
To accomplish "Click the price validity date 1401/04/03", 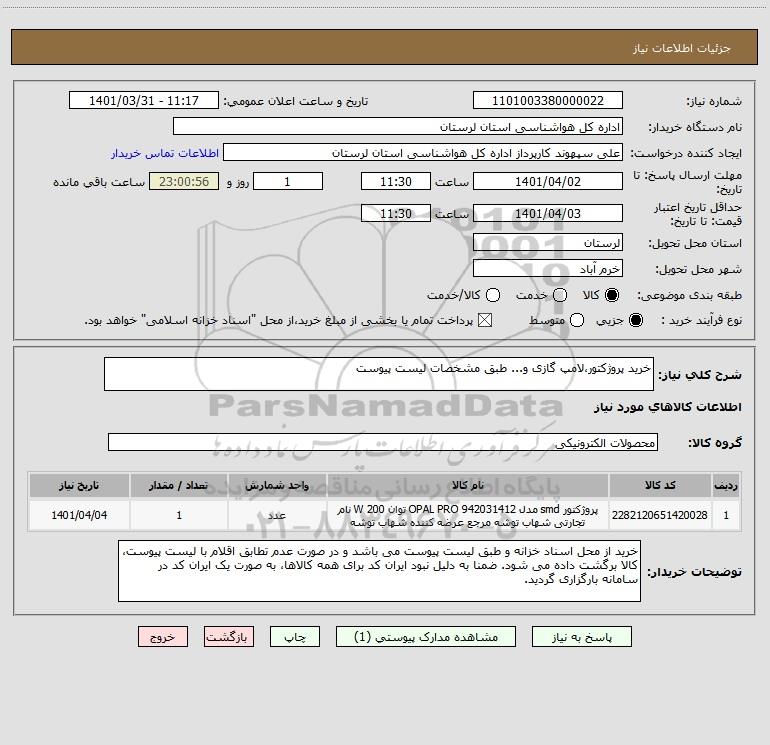I will pos(548,213).
